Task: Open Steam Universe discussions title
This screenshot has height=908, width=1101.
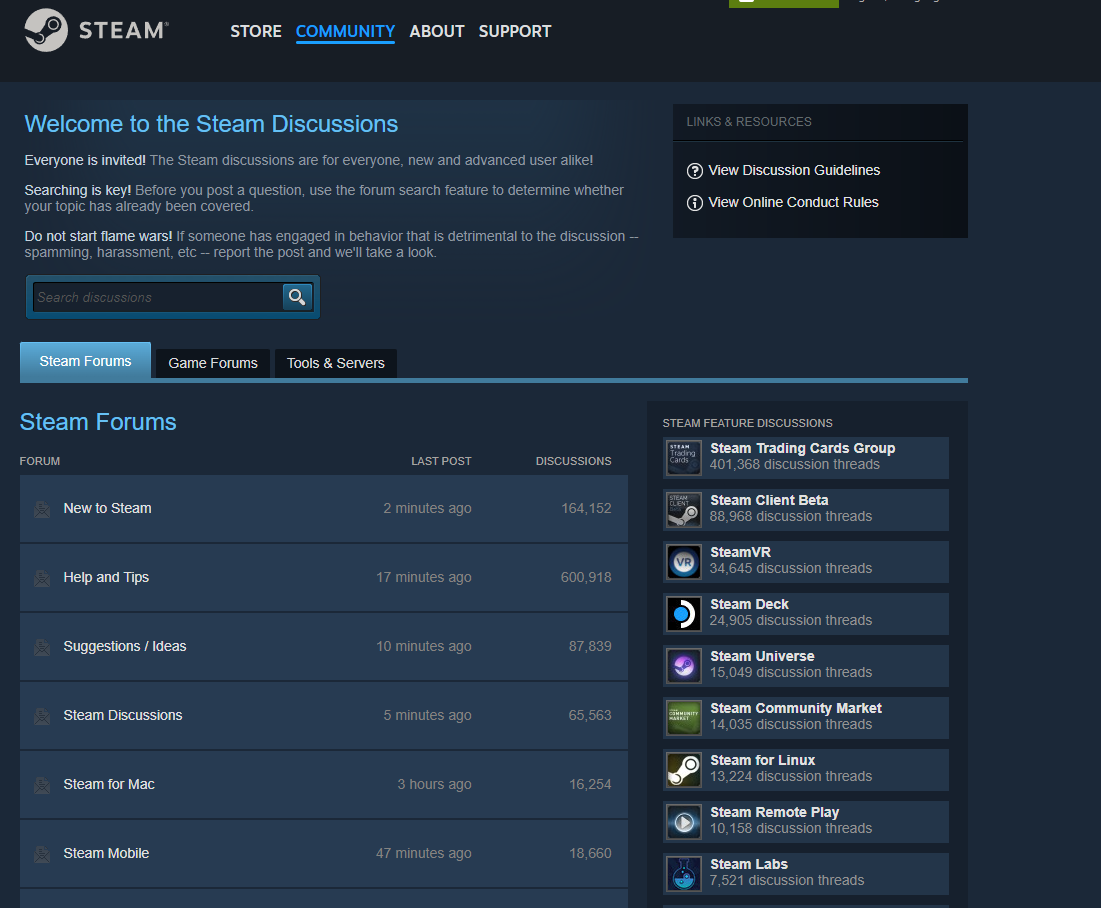Action: pyautogui.click(x=762, y=656)
